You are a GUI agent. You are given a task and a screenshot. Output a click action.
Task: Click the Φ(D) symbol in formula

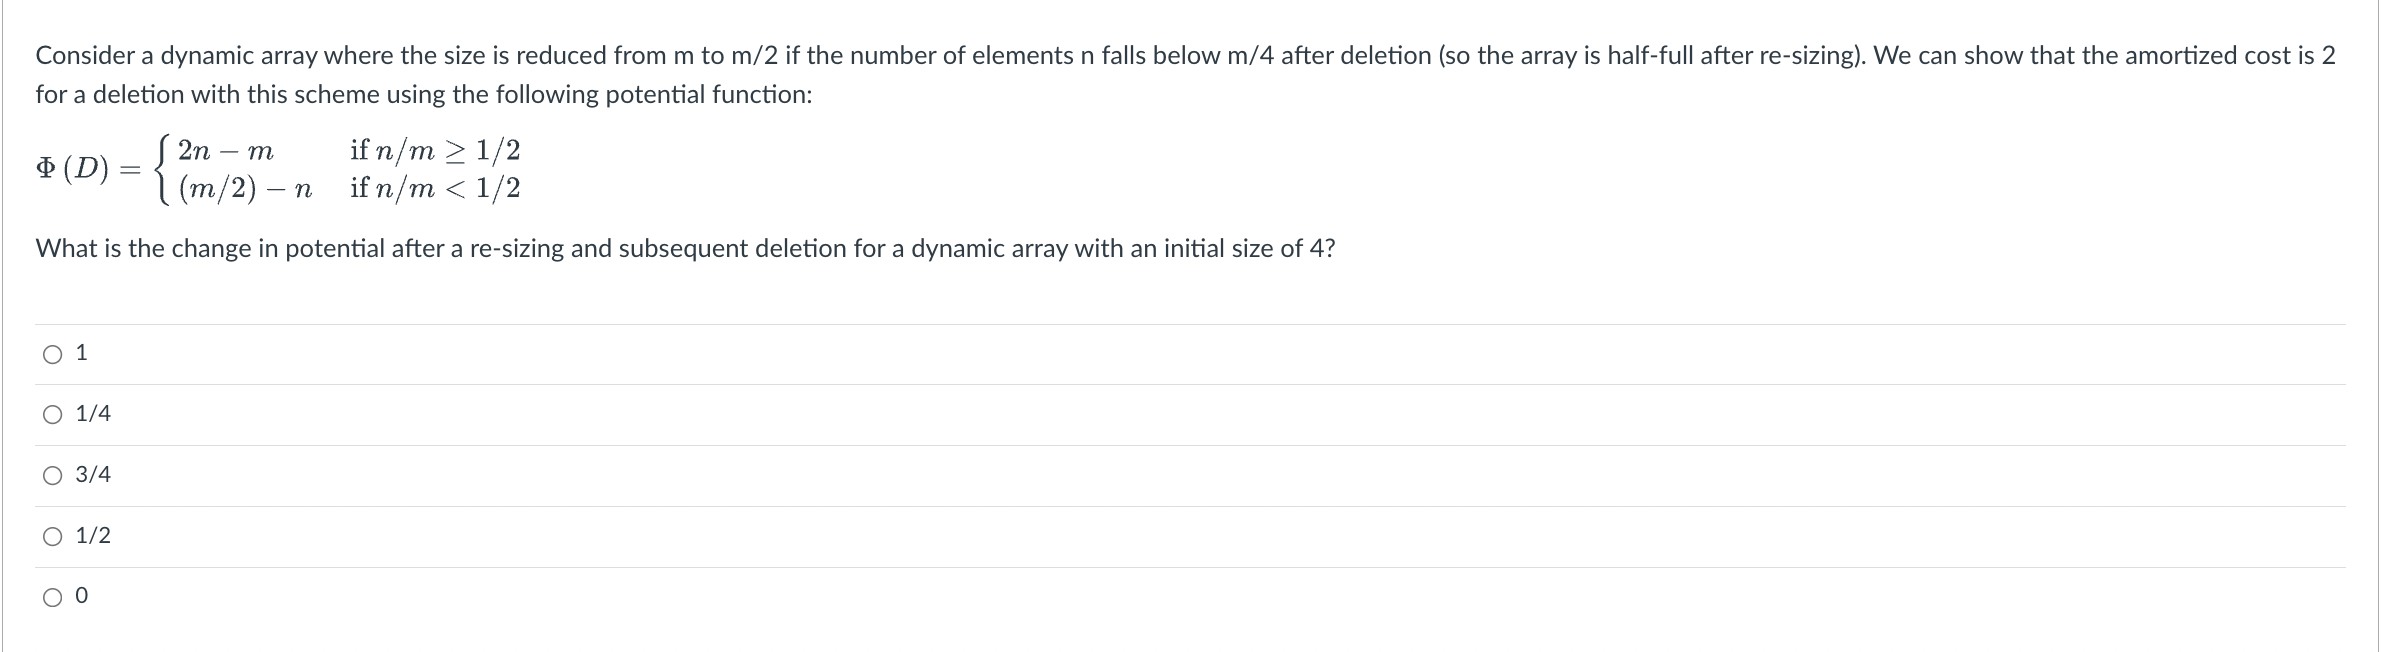point(72,168)
